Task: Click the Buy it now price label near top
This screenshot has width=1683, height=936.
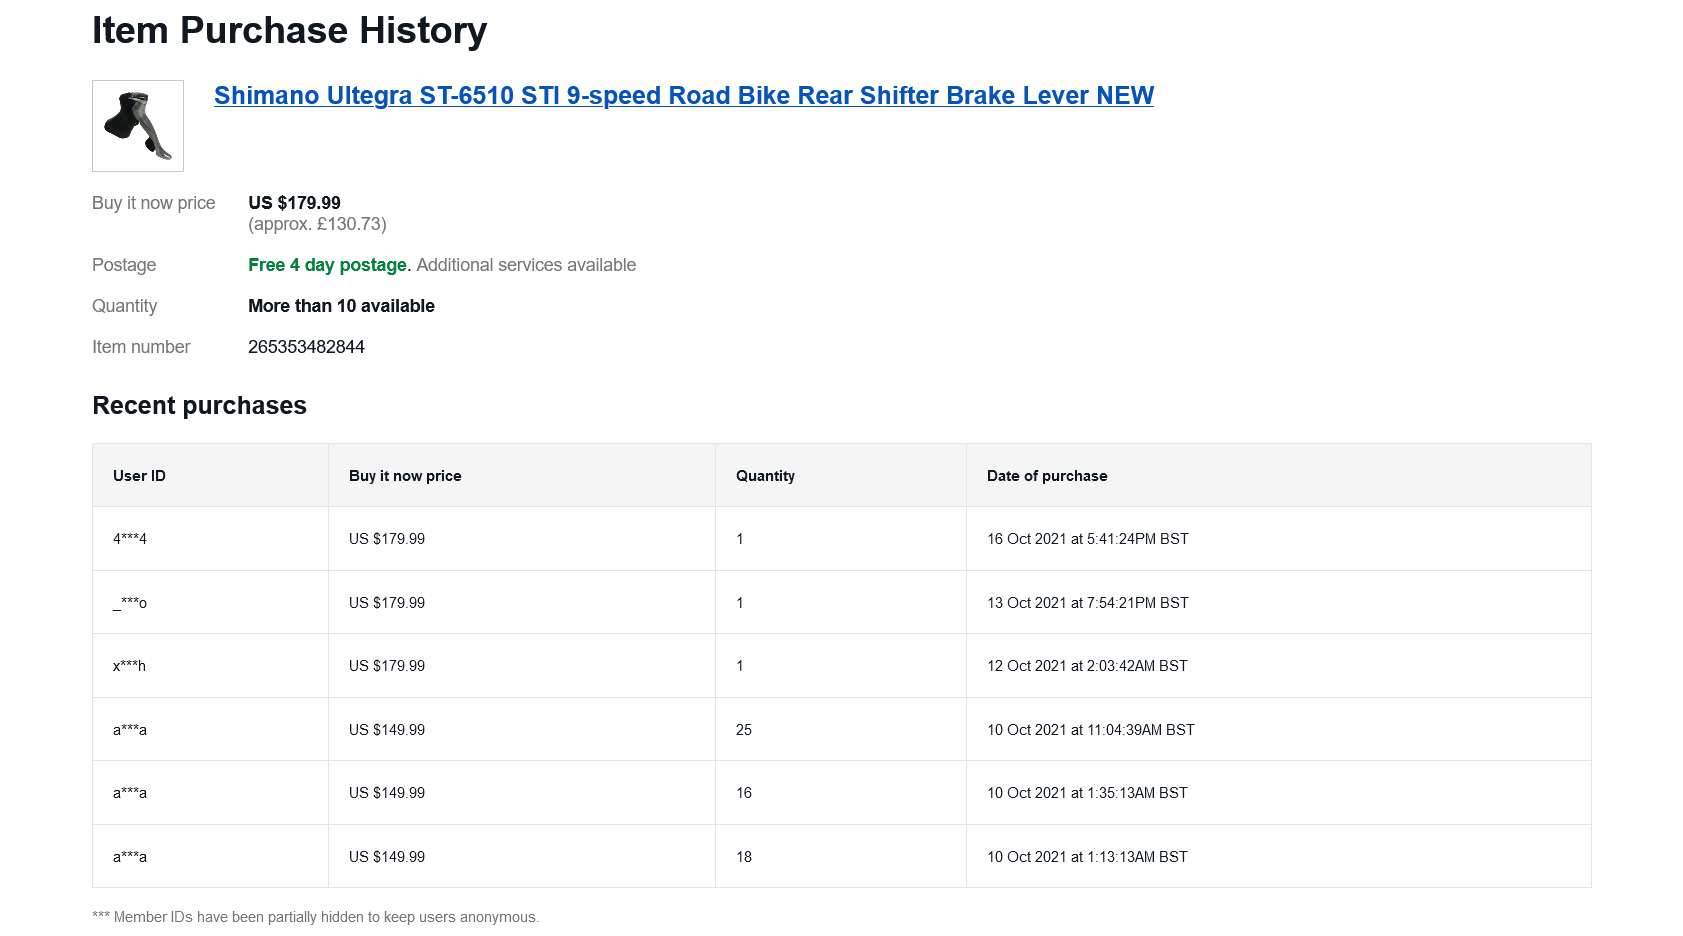Action: tap(154, 203)
